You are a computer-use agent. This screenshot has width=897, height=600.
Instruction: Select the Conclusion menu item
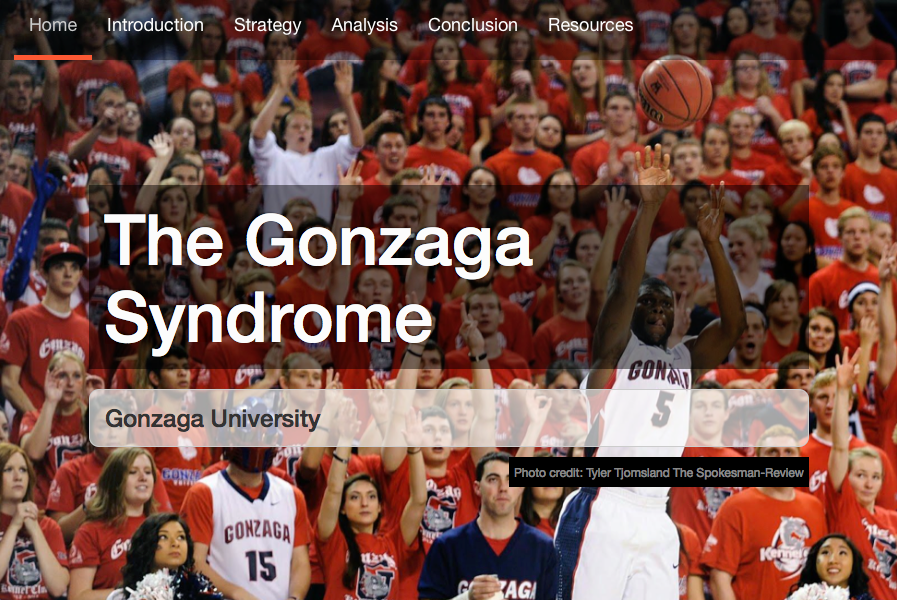click(x=473, y=25)
